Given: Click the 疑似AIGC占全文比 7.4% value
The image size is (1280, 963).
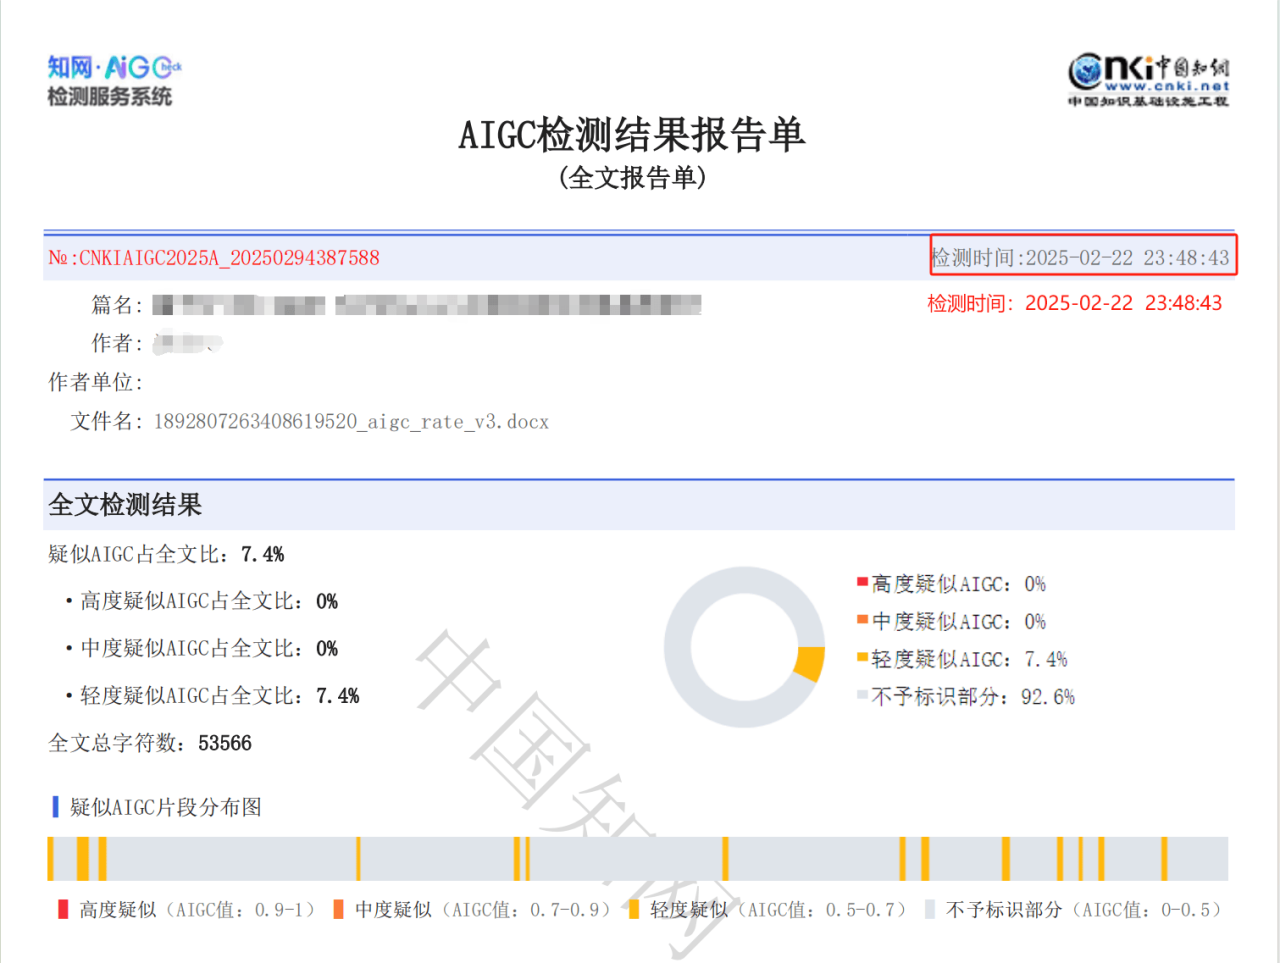Looking at the screenshot, I should [x=262, y=554].
